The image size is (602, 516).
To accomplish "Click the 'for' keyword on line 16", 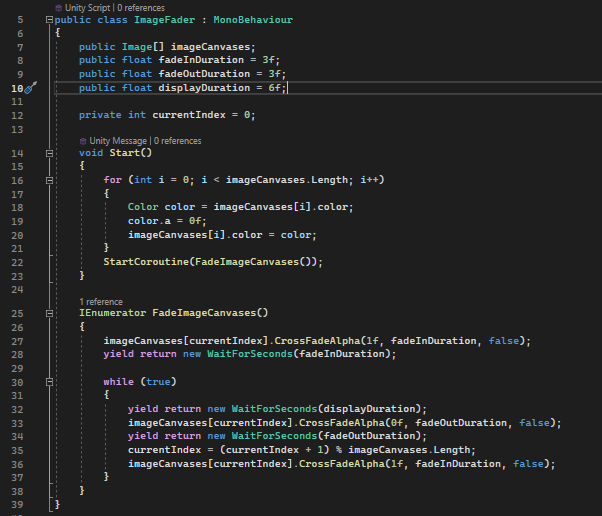I will (x=112, y=180).
